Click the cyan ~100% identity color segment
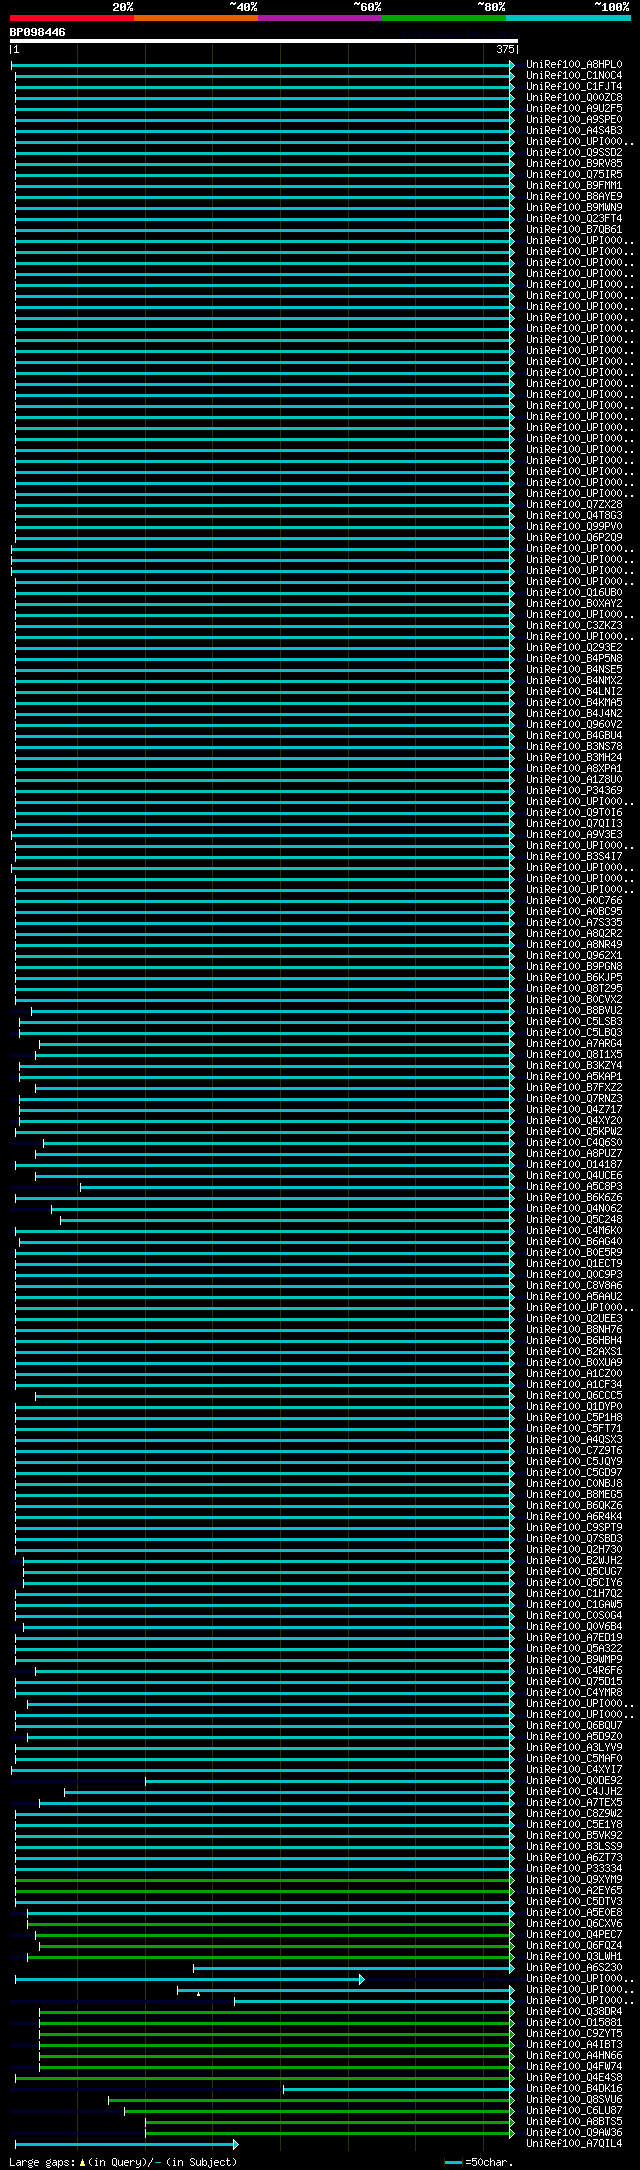This screenshot has height=2170, width=640. (568, 18)
